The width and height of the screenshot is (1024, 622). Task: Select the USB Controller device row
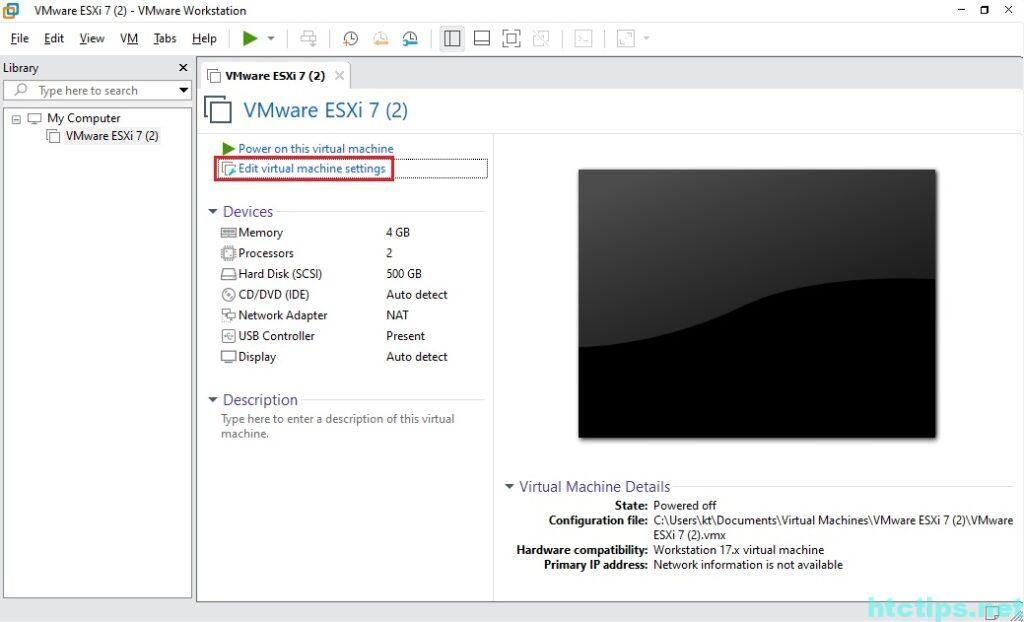click(353, 336)
